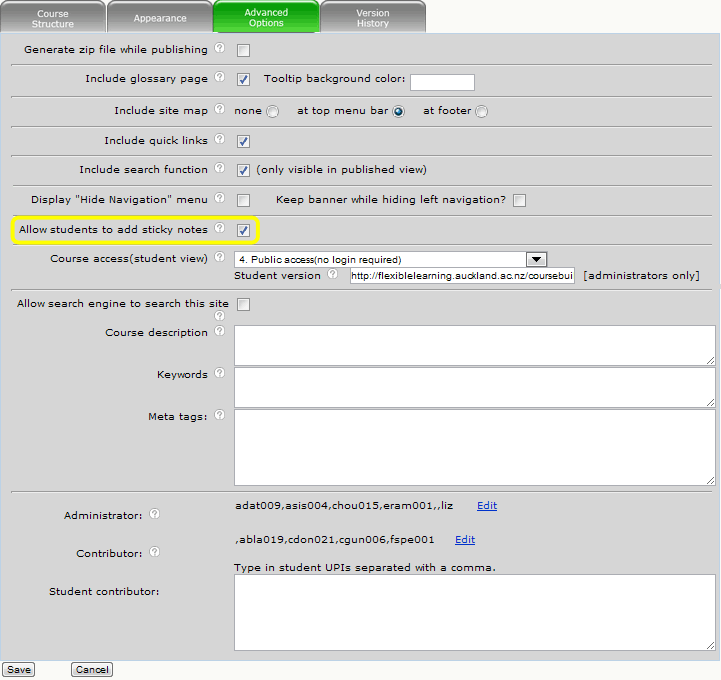
Task: Edit the Administrator list
Action: point(487,506)
